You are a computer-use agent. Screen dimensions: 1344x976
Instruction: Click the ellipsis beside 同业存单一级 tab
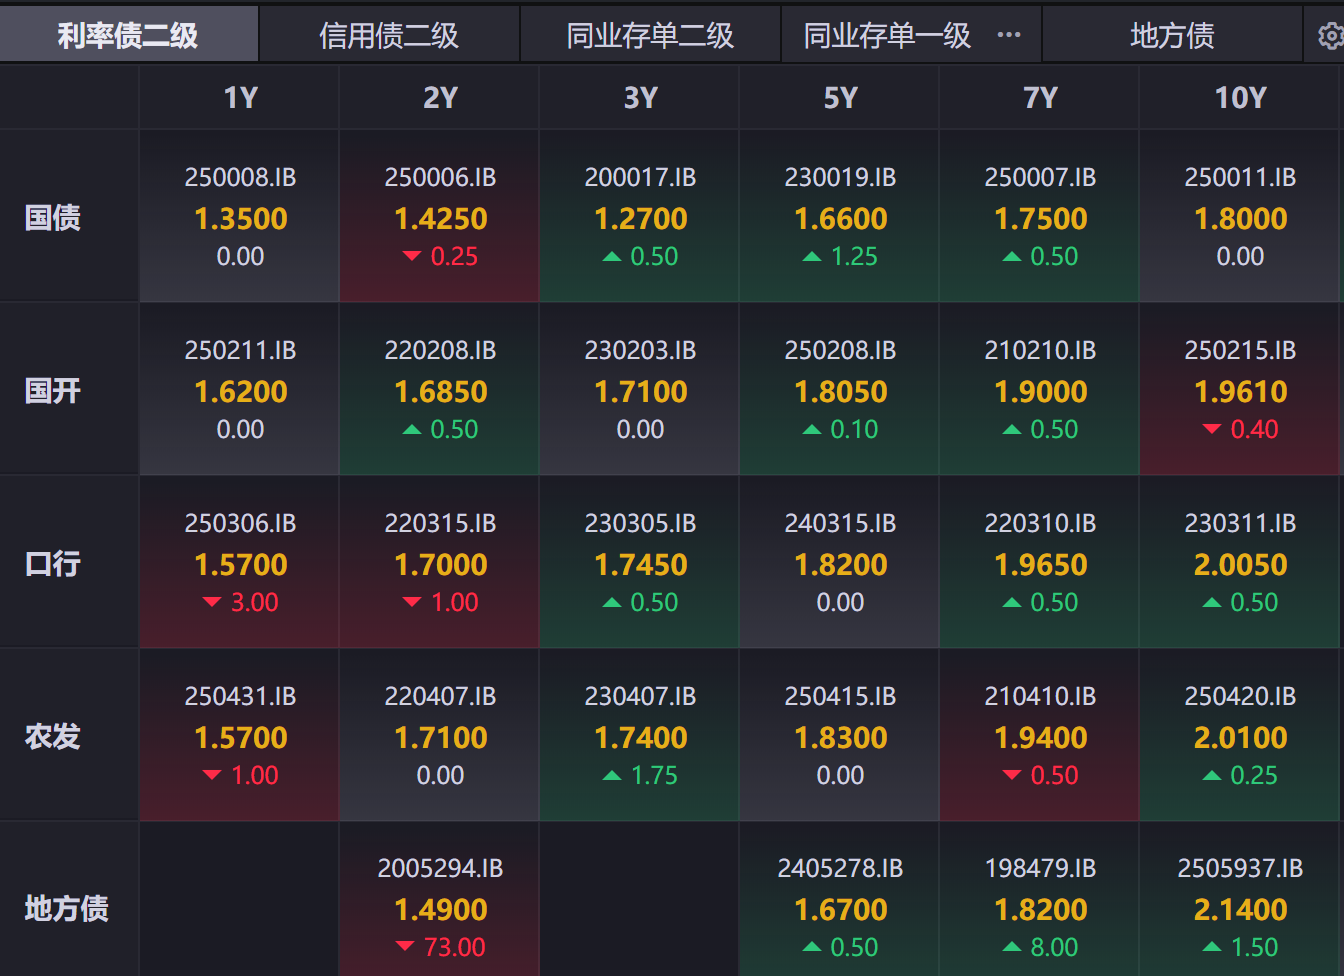point(1009,35)
